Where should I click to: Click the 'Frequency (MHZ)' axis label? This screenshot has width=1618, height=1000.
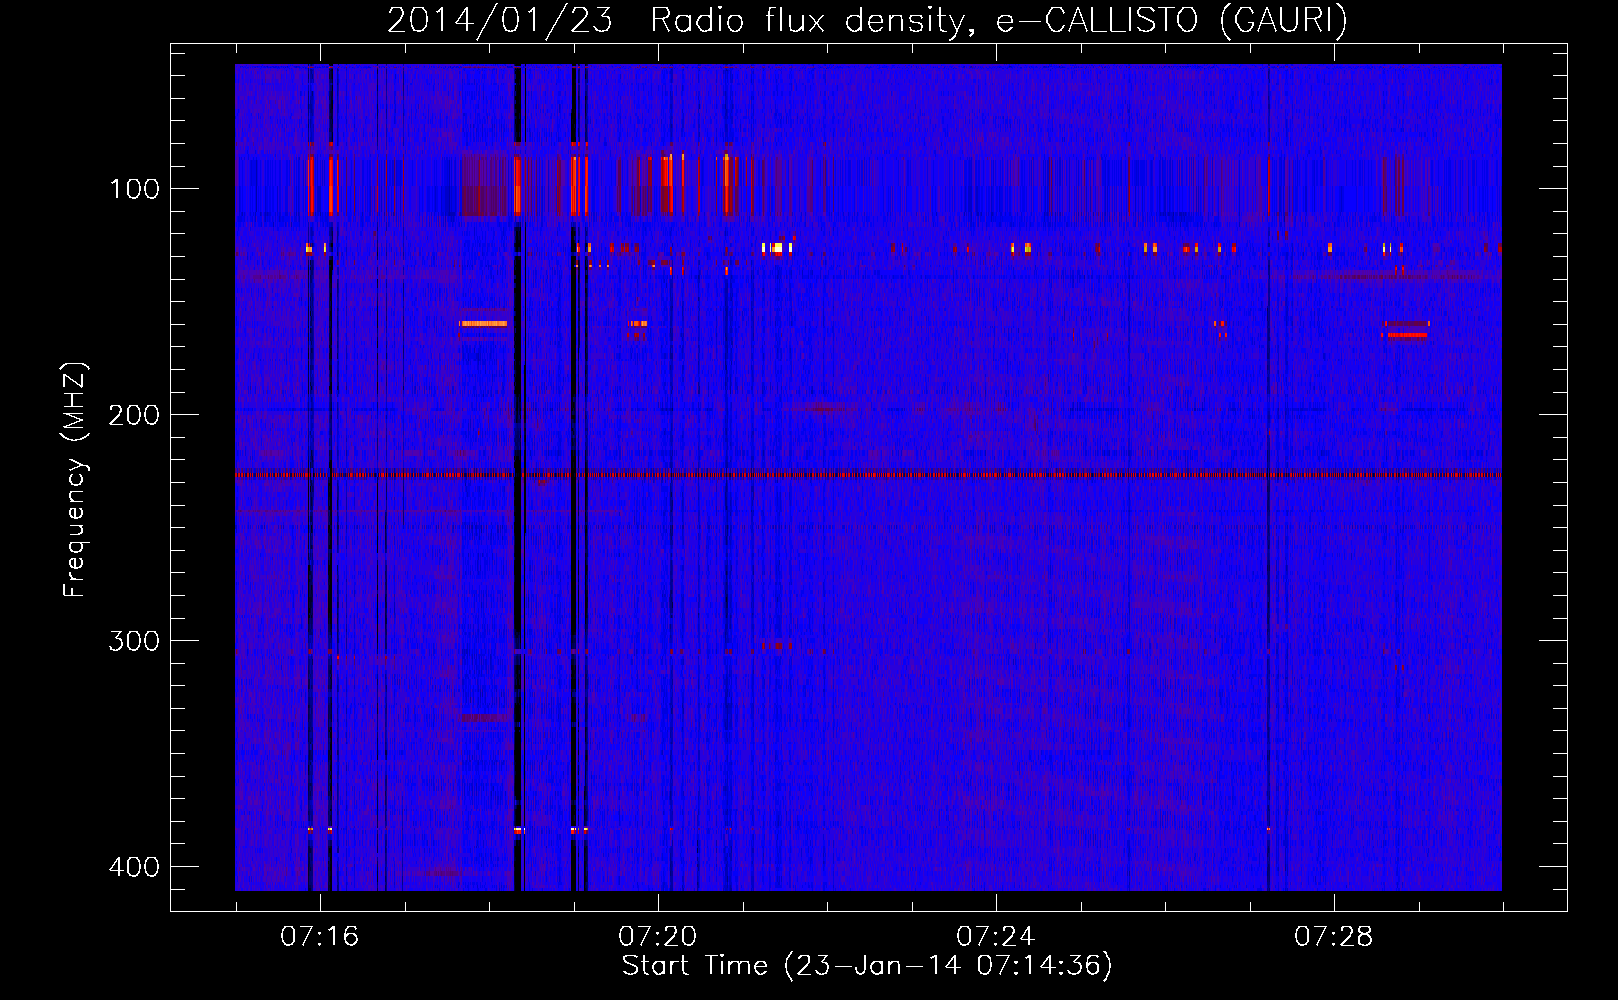(x=75, y=479)
